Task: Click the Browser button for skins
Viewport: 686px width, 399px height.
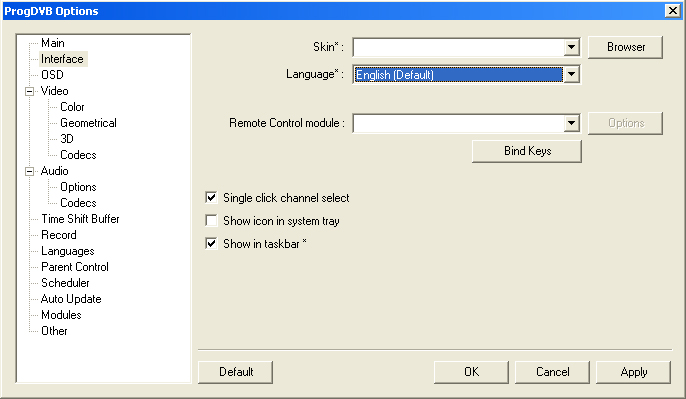Action: 626,47
